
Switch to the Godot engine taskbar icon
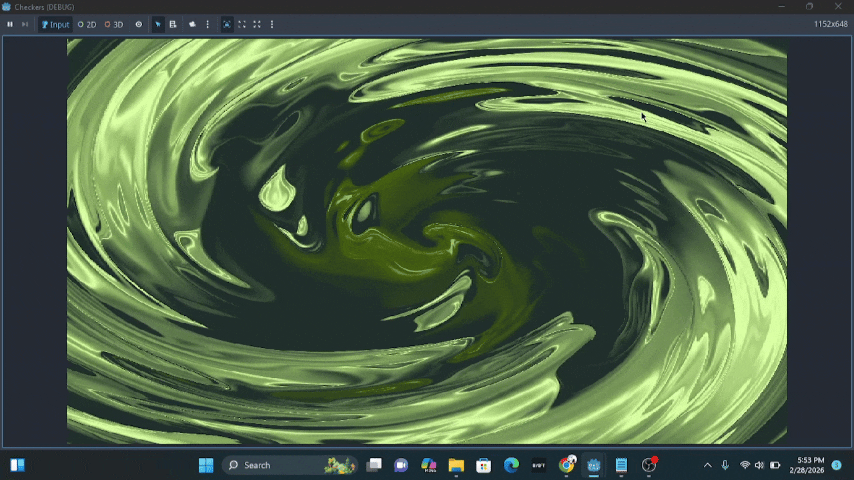(x=594, y=465)
